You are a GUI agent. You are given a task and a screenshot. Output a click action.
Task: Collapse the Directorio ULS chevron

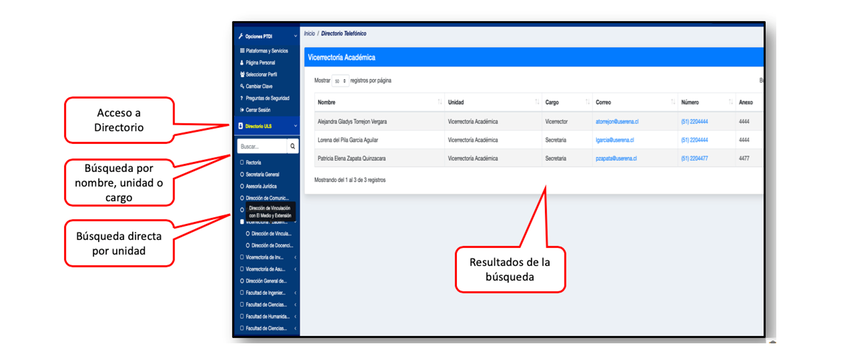click(295, 126)
